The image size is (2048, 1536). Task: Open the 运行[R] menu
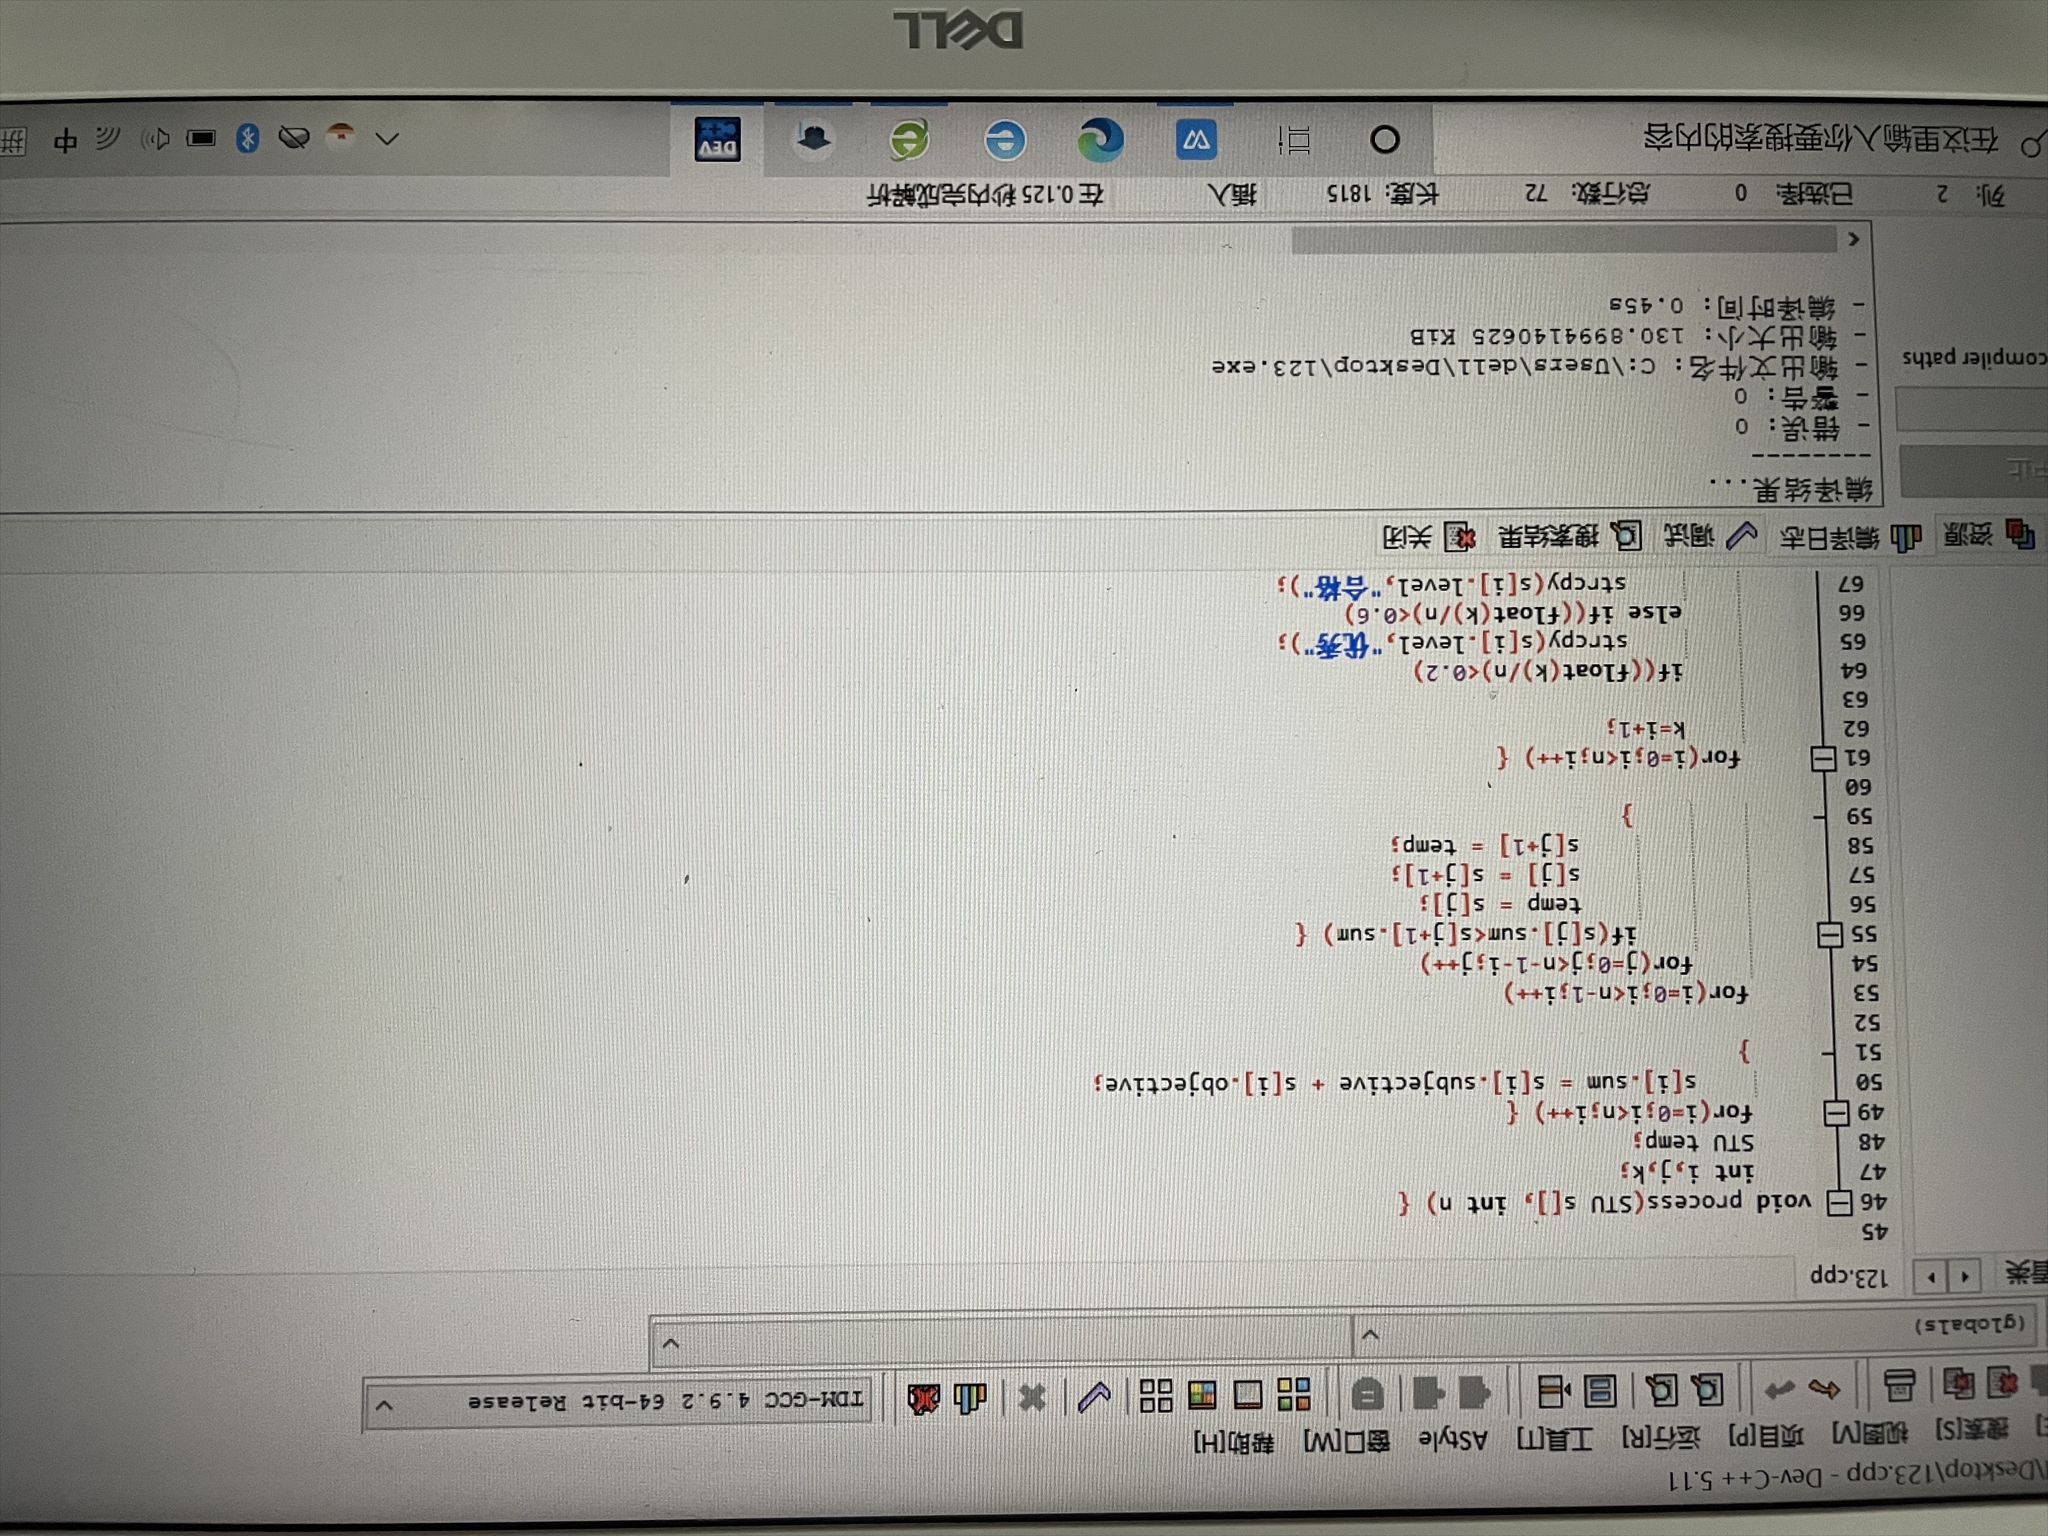pos(1661,1439)
